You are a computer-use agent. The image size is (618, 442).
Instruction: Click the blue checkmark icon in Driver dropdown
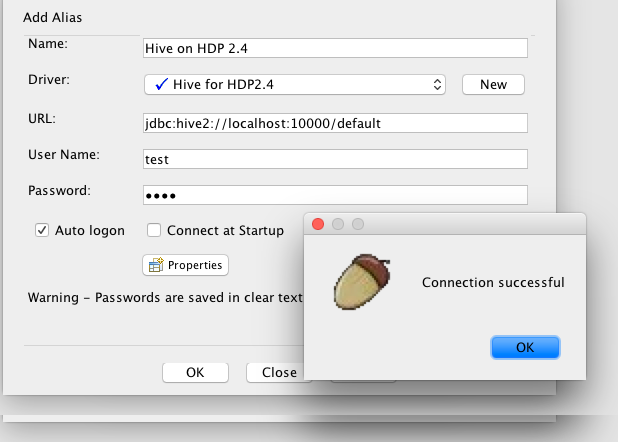click(x=162, y=84)
